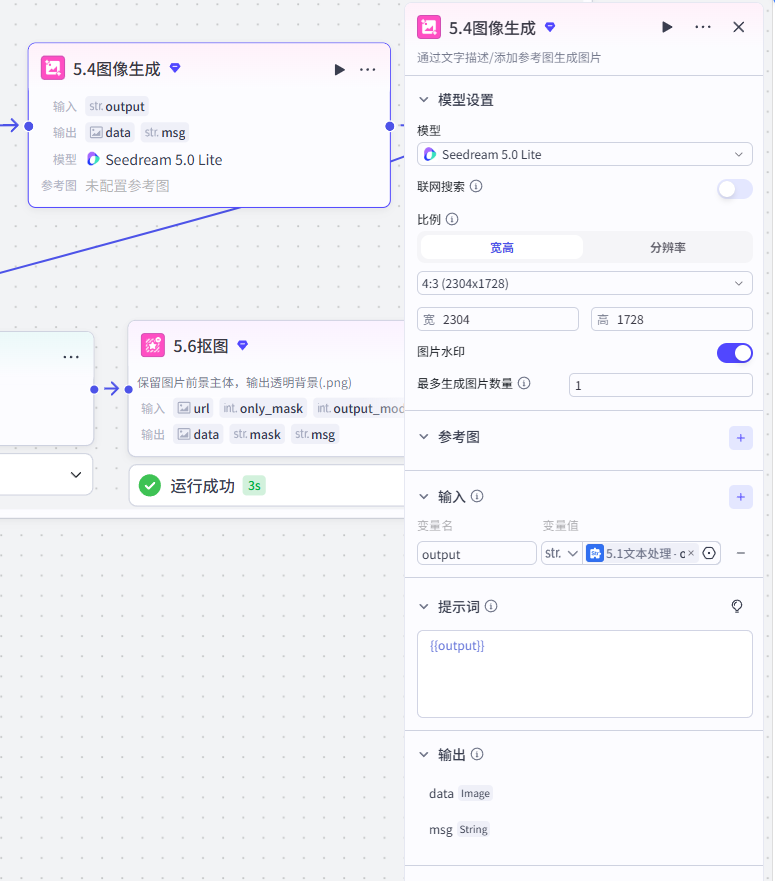Click the play icon on 5.4图像生成 canvas node

(x=339, y=70)
